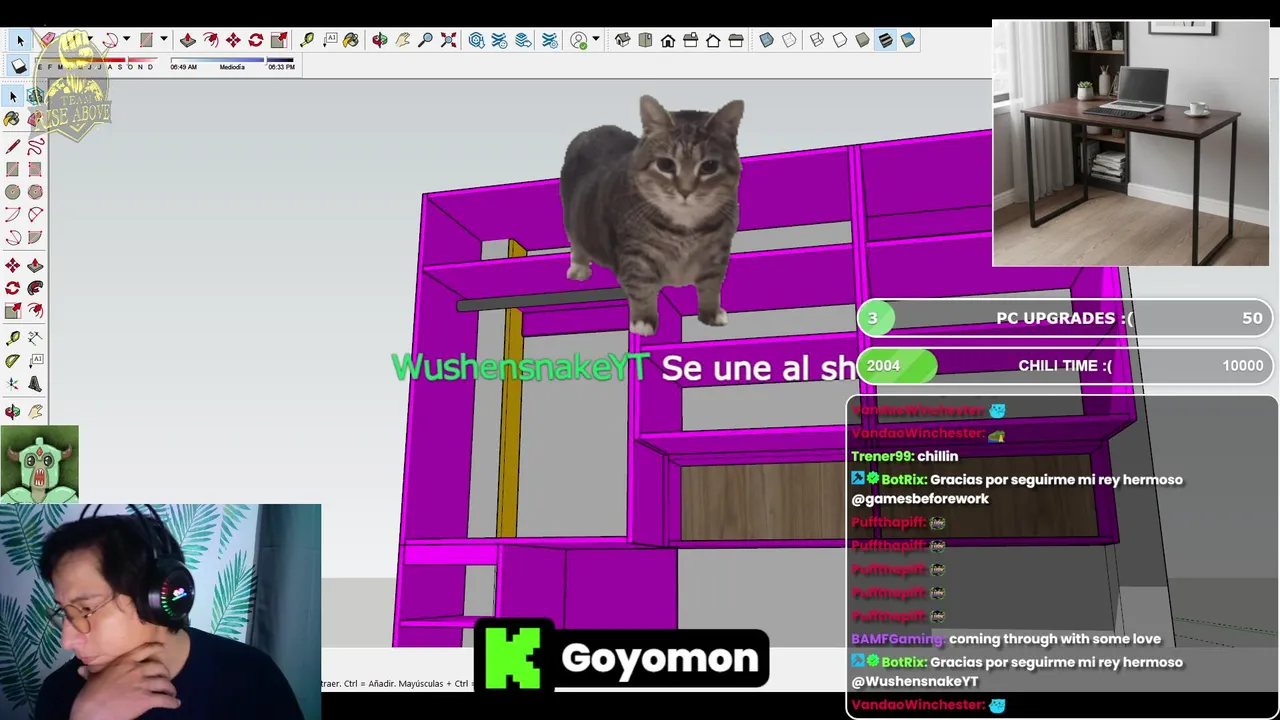Select the yellow vertical board
This screenshot has height=720, width=1280.
(x=511, y=420)
